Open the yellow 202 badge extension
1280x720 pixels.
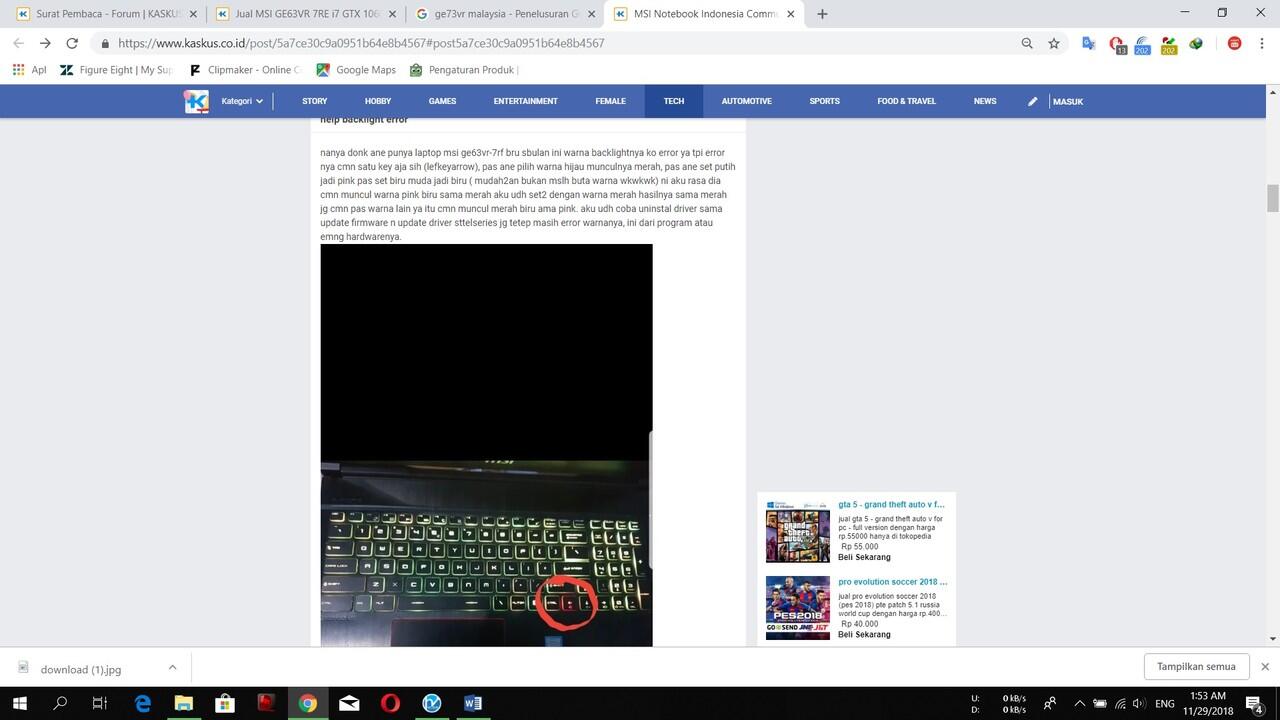[1168, 44]
